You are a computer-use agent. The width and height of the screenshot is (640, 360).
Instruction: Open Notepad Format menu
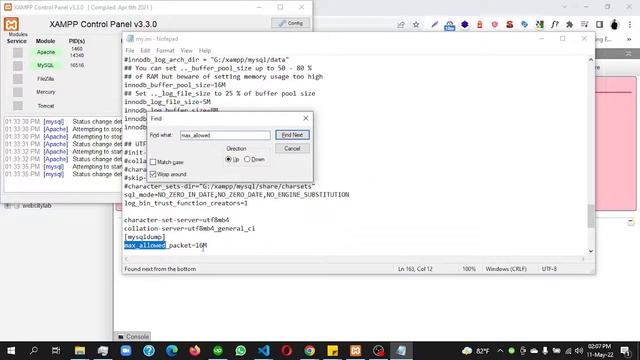coord(165,51)
